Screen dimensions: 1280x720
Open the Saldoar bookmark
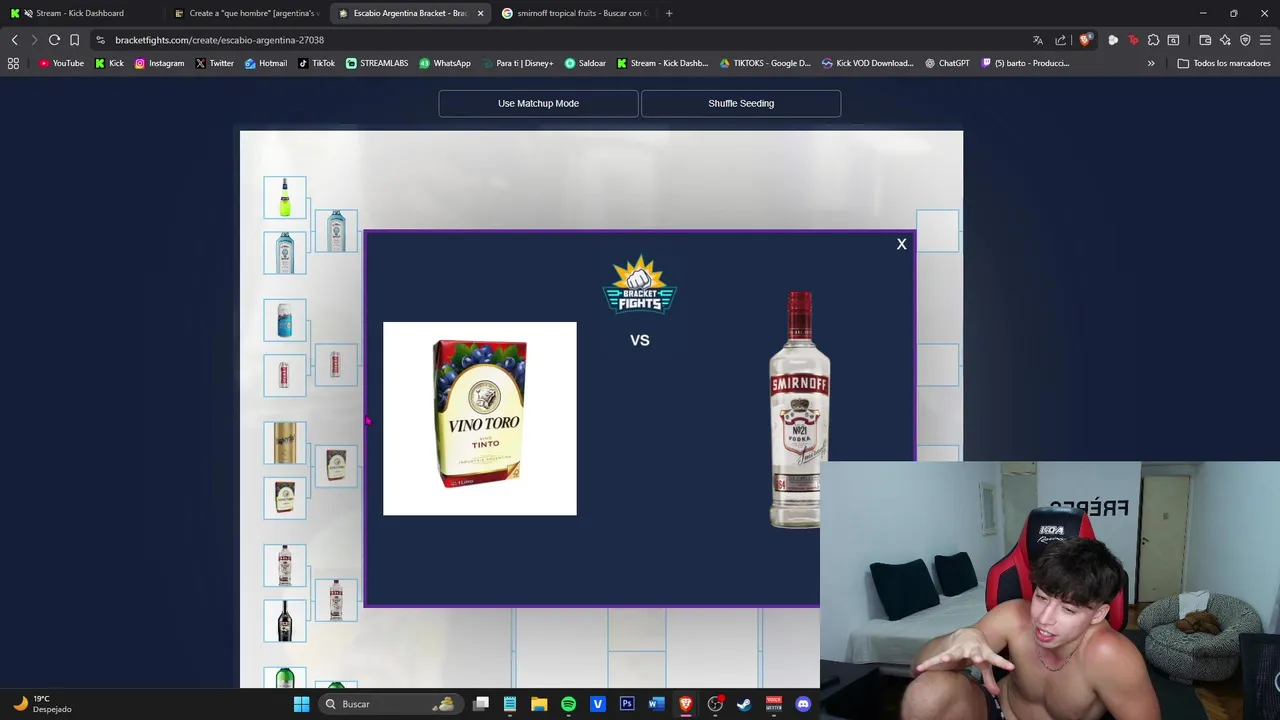585,63
